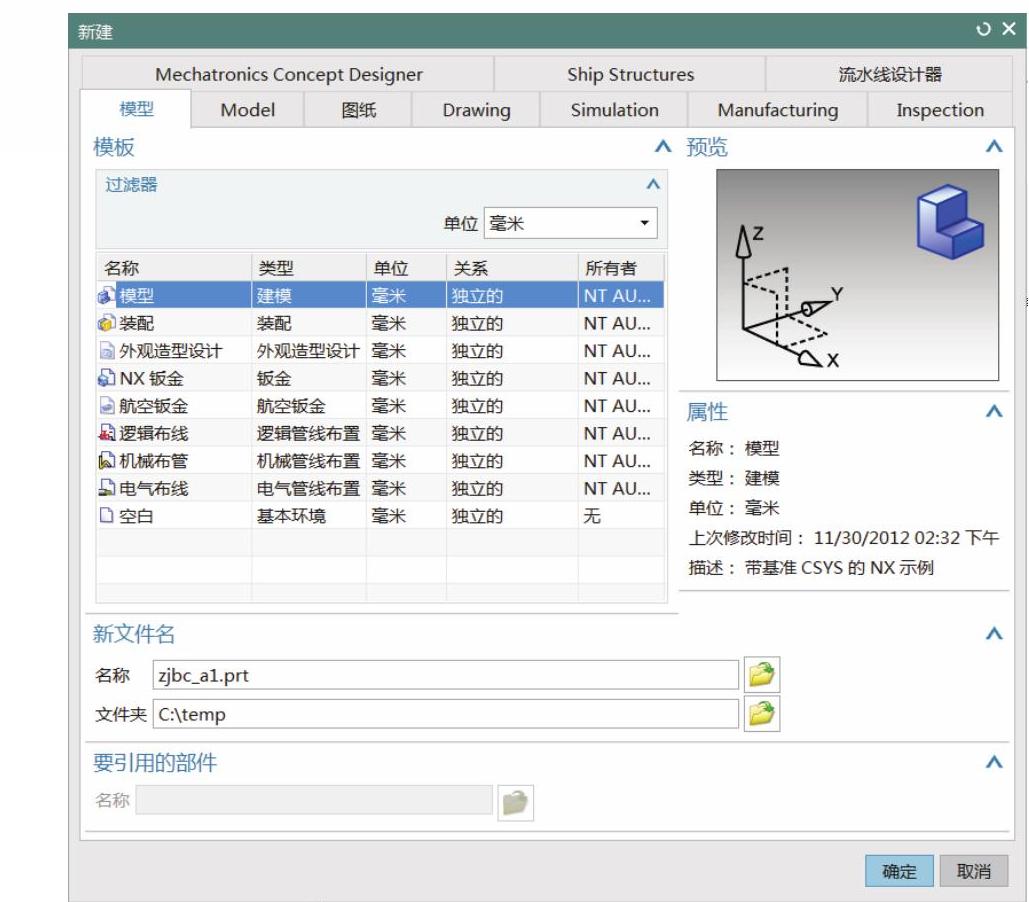The image size is (1029, 902).
Task: Click the 外观造型设计 row icon
Action: coord(106,351)
